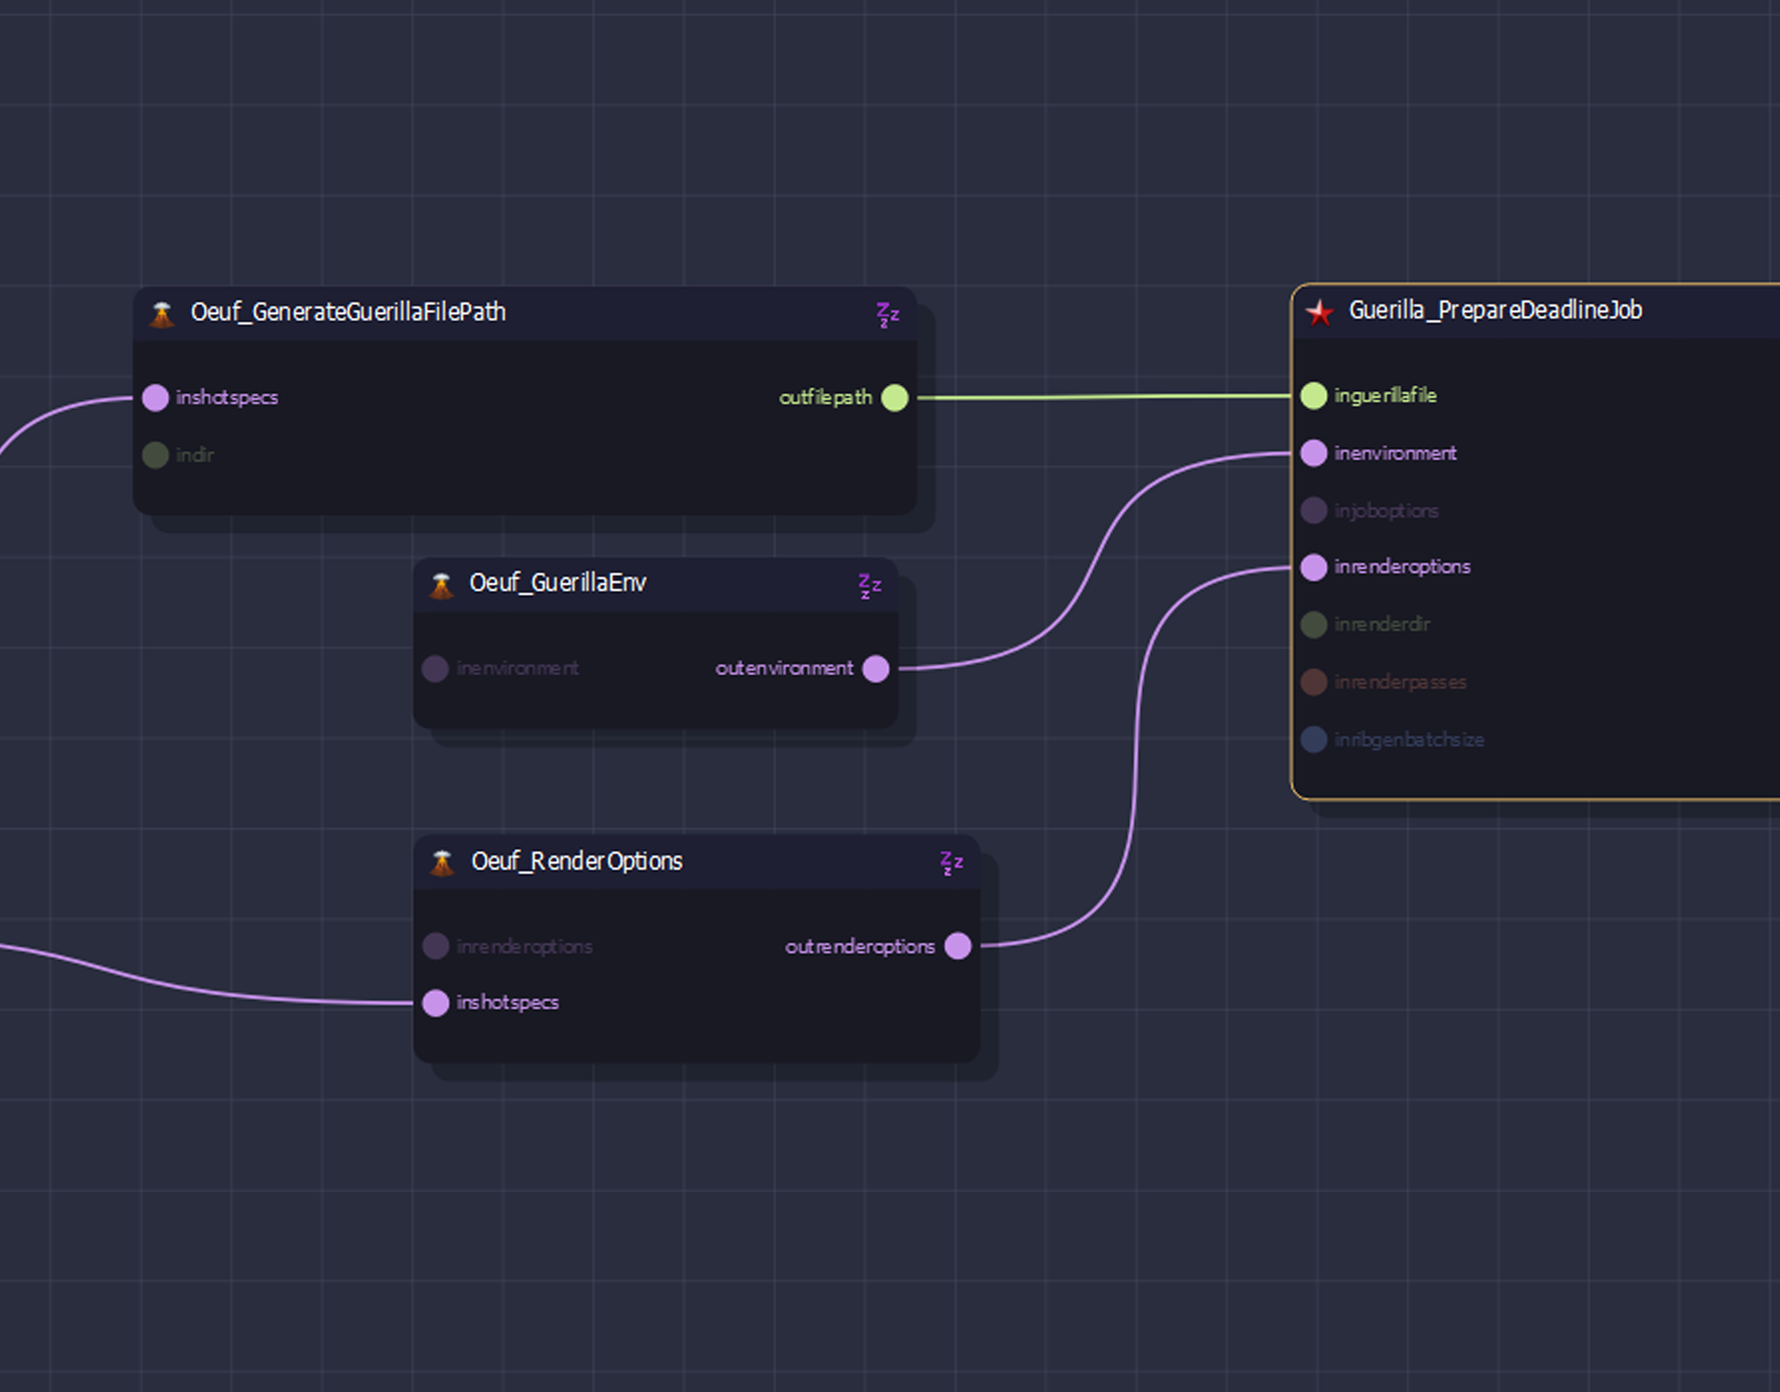Screen dimensions: 1780x1392
Task: Click the sleep Zz icon on Oeuf_RenderOptions
Action: [x=952, y=863]
